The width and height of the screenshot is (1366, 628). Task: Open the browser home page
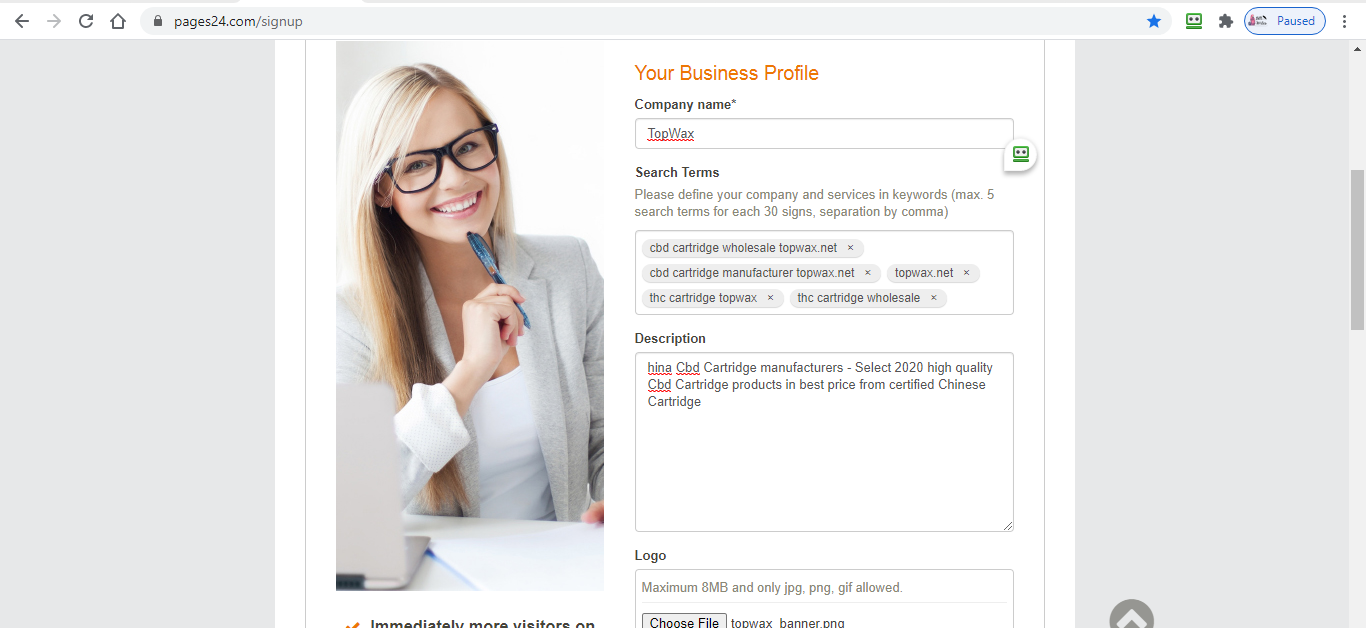pos(118,21)
